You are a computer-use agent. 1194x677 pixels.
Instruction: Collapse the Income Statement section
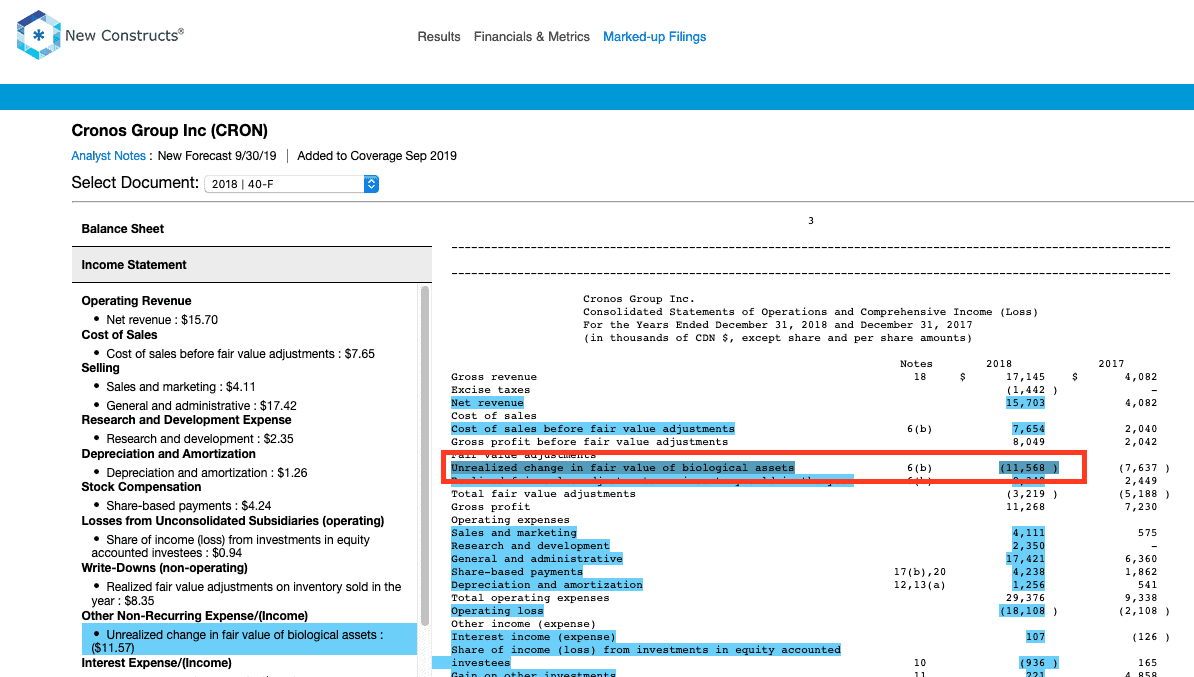(251, 265)
